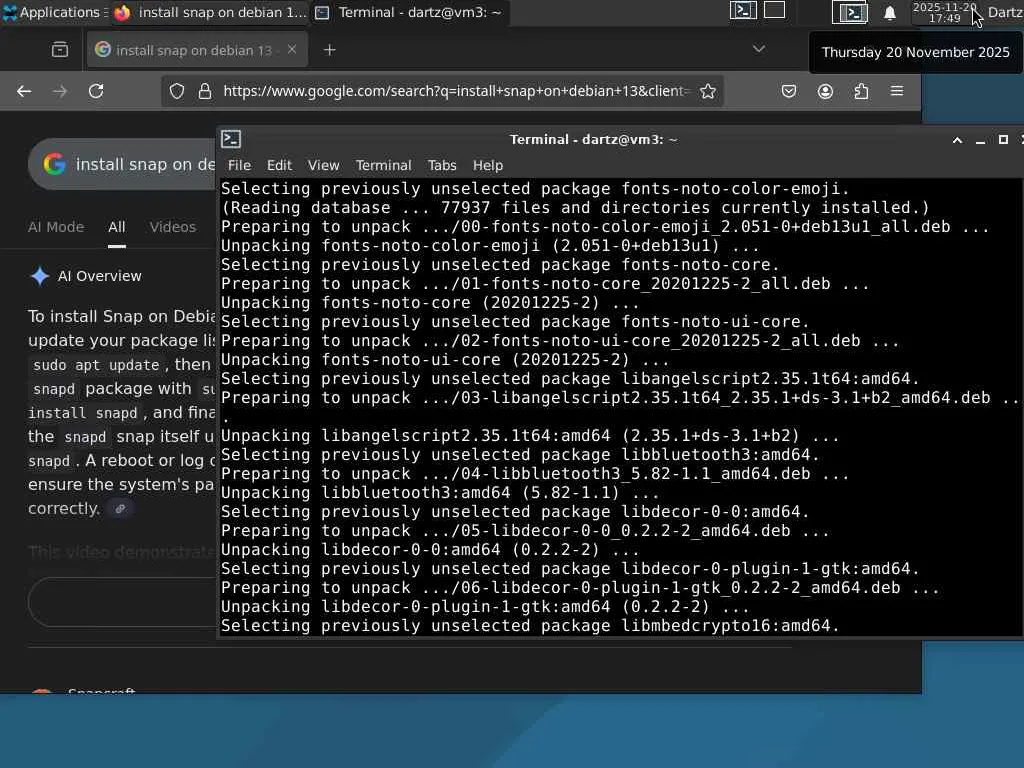Viewport: 1024px width, 768px height.
Task: Click the Google logo in the search box
Action: pyautogui.click(x=54, y=164)
